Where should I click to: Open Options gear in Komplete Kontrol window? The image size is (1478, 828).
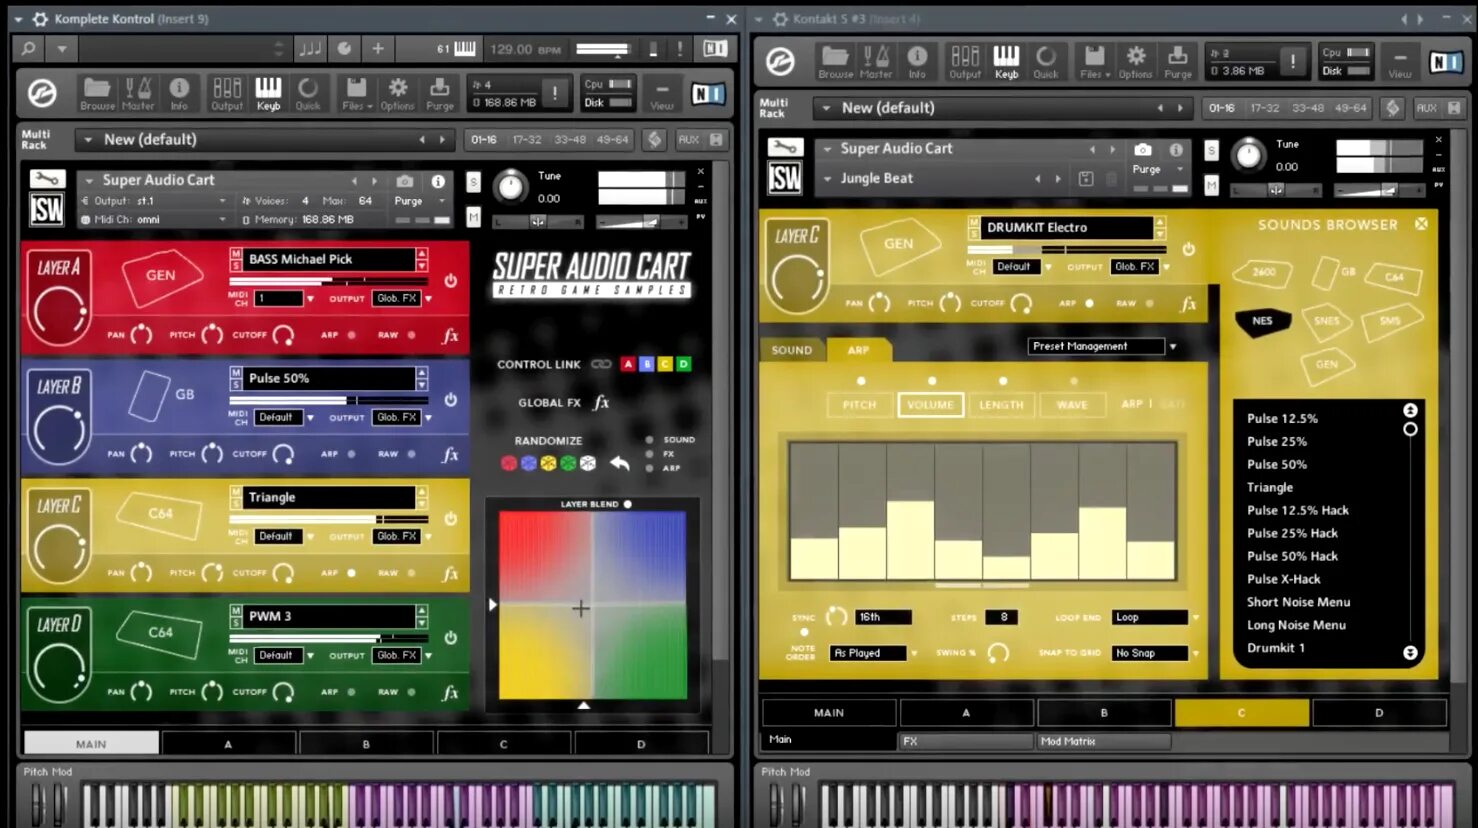(x=397, y=93)
